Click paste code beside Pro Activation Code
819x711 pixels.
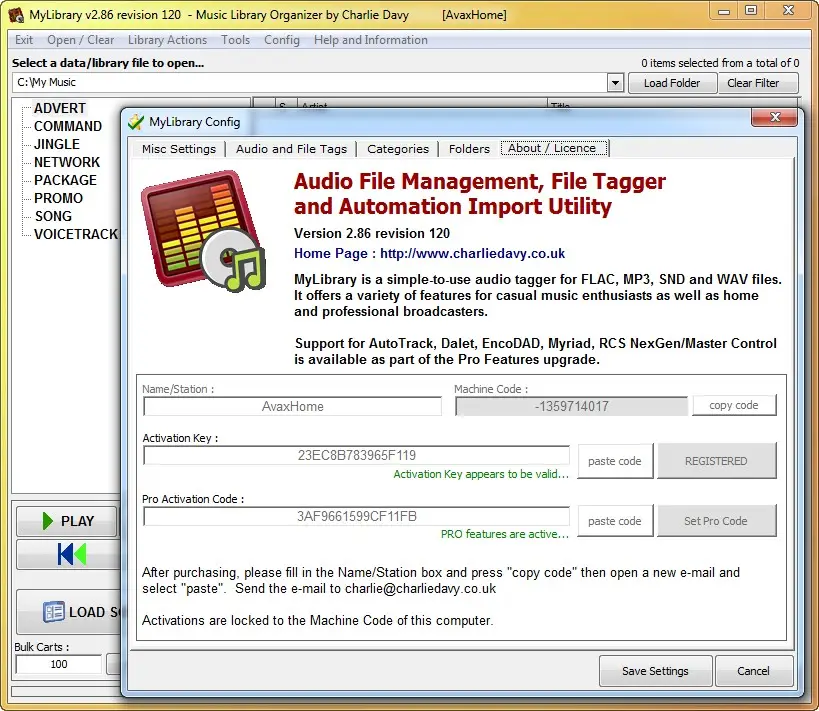(x=615, y=521)
